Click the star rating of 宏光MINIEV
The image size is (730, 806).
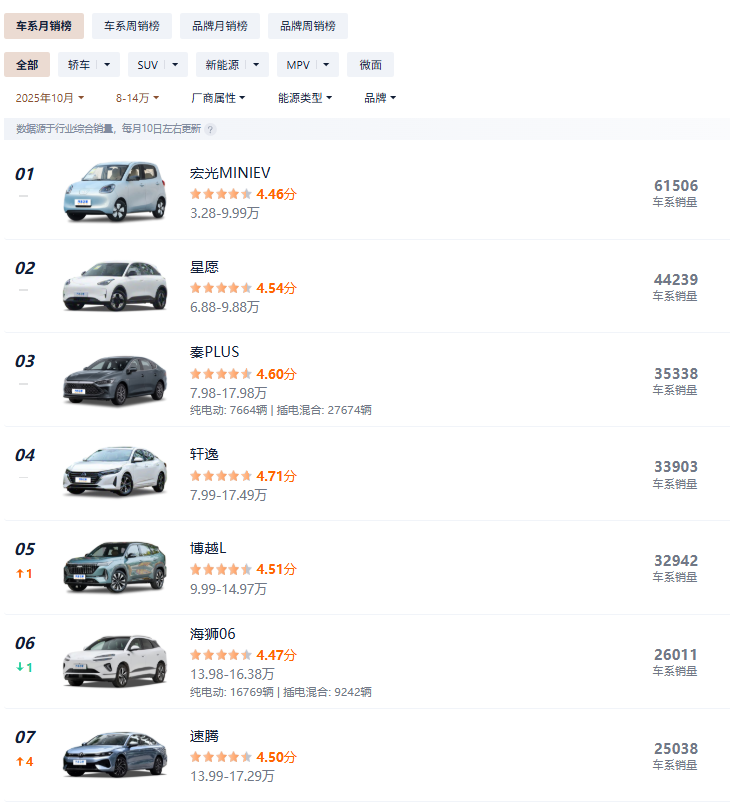point(221,194)
